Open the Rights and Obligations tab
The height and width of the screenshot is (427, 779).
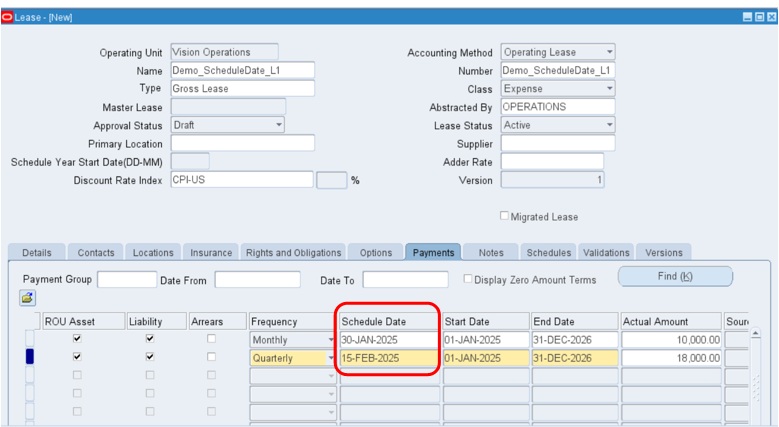(x=293, y=253)
